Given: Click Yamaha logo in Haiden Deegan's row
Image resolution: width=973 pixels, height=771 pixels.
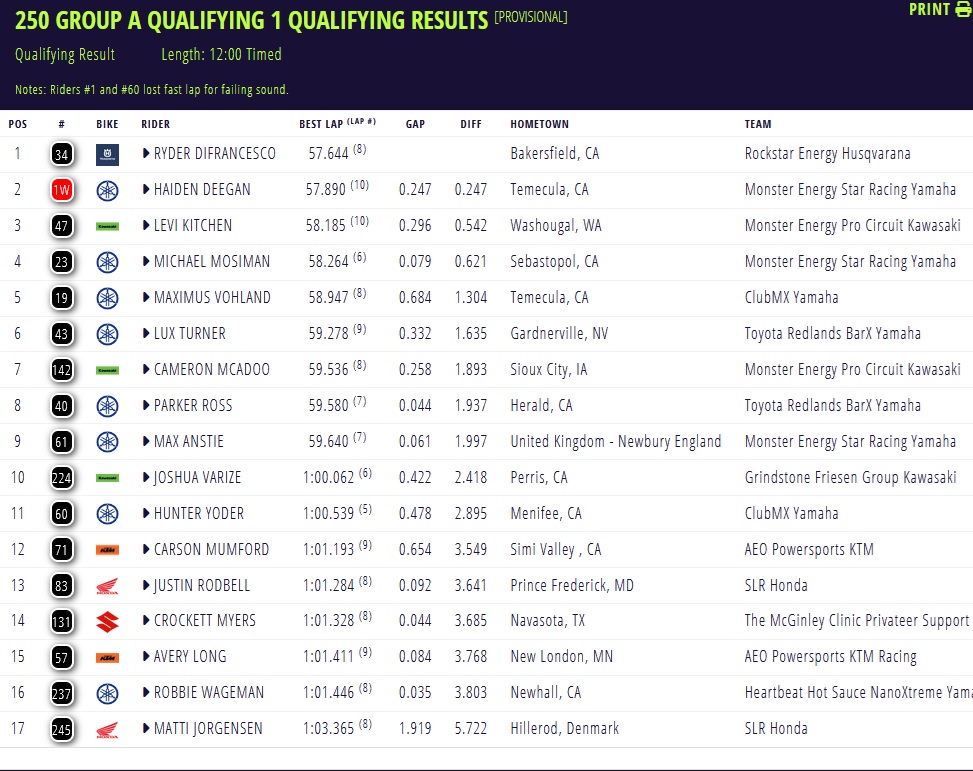Looking at the screenshot, I should point(107,190).
